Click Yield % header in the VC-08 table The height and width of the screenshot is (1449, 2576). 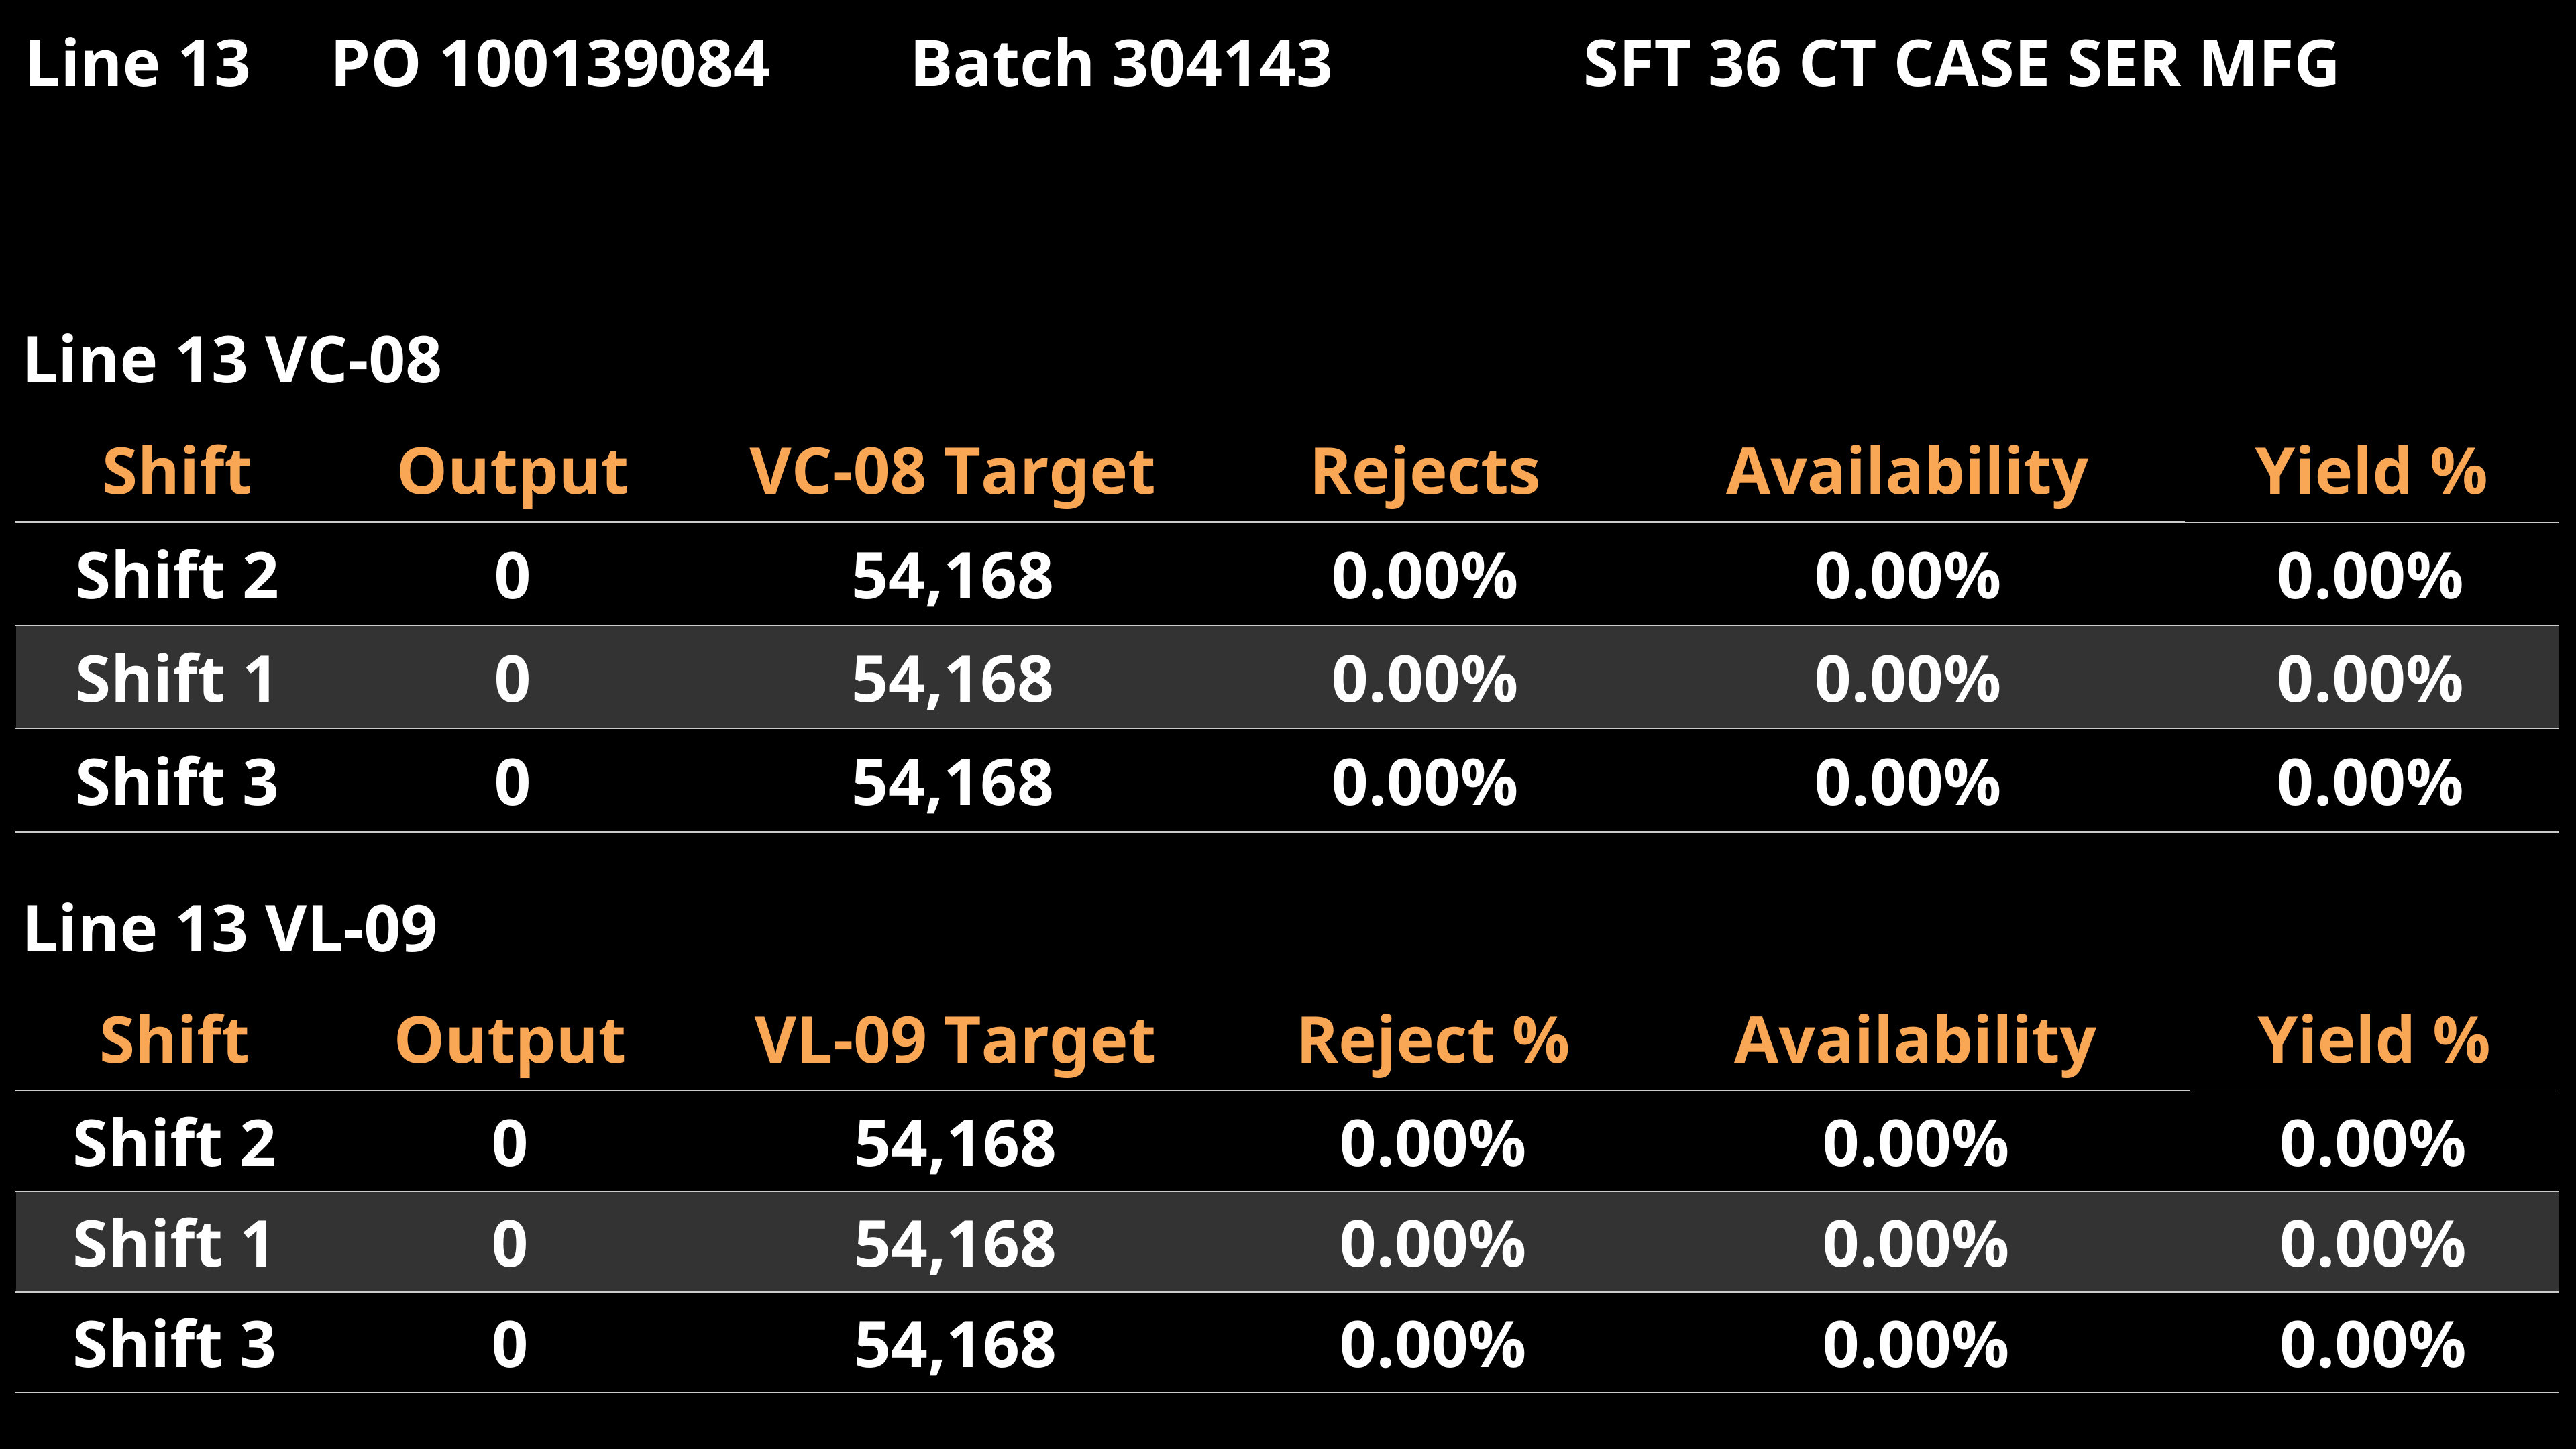2370,472
